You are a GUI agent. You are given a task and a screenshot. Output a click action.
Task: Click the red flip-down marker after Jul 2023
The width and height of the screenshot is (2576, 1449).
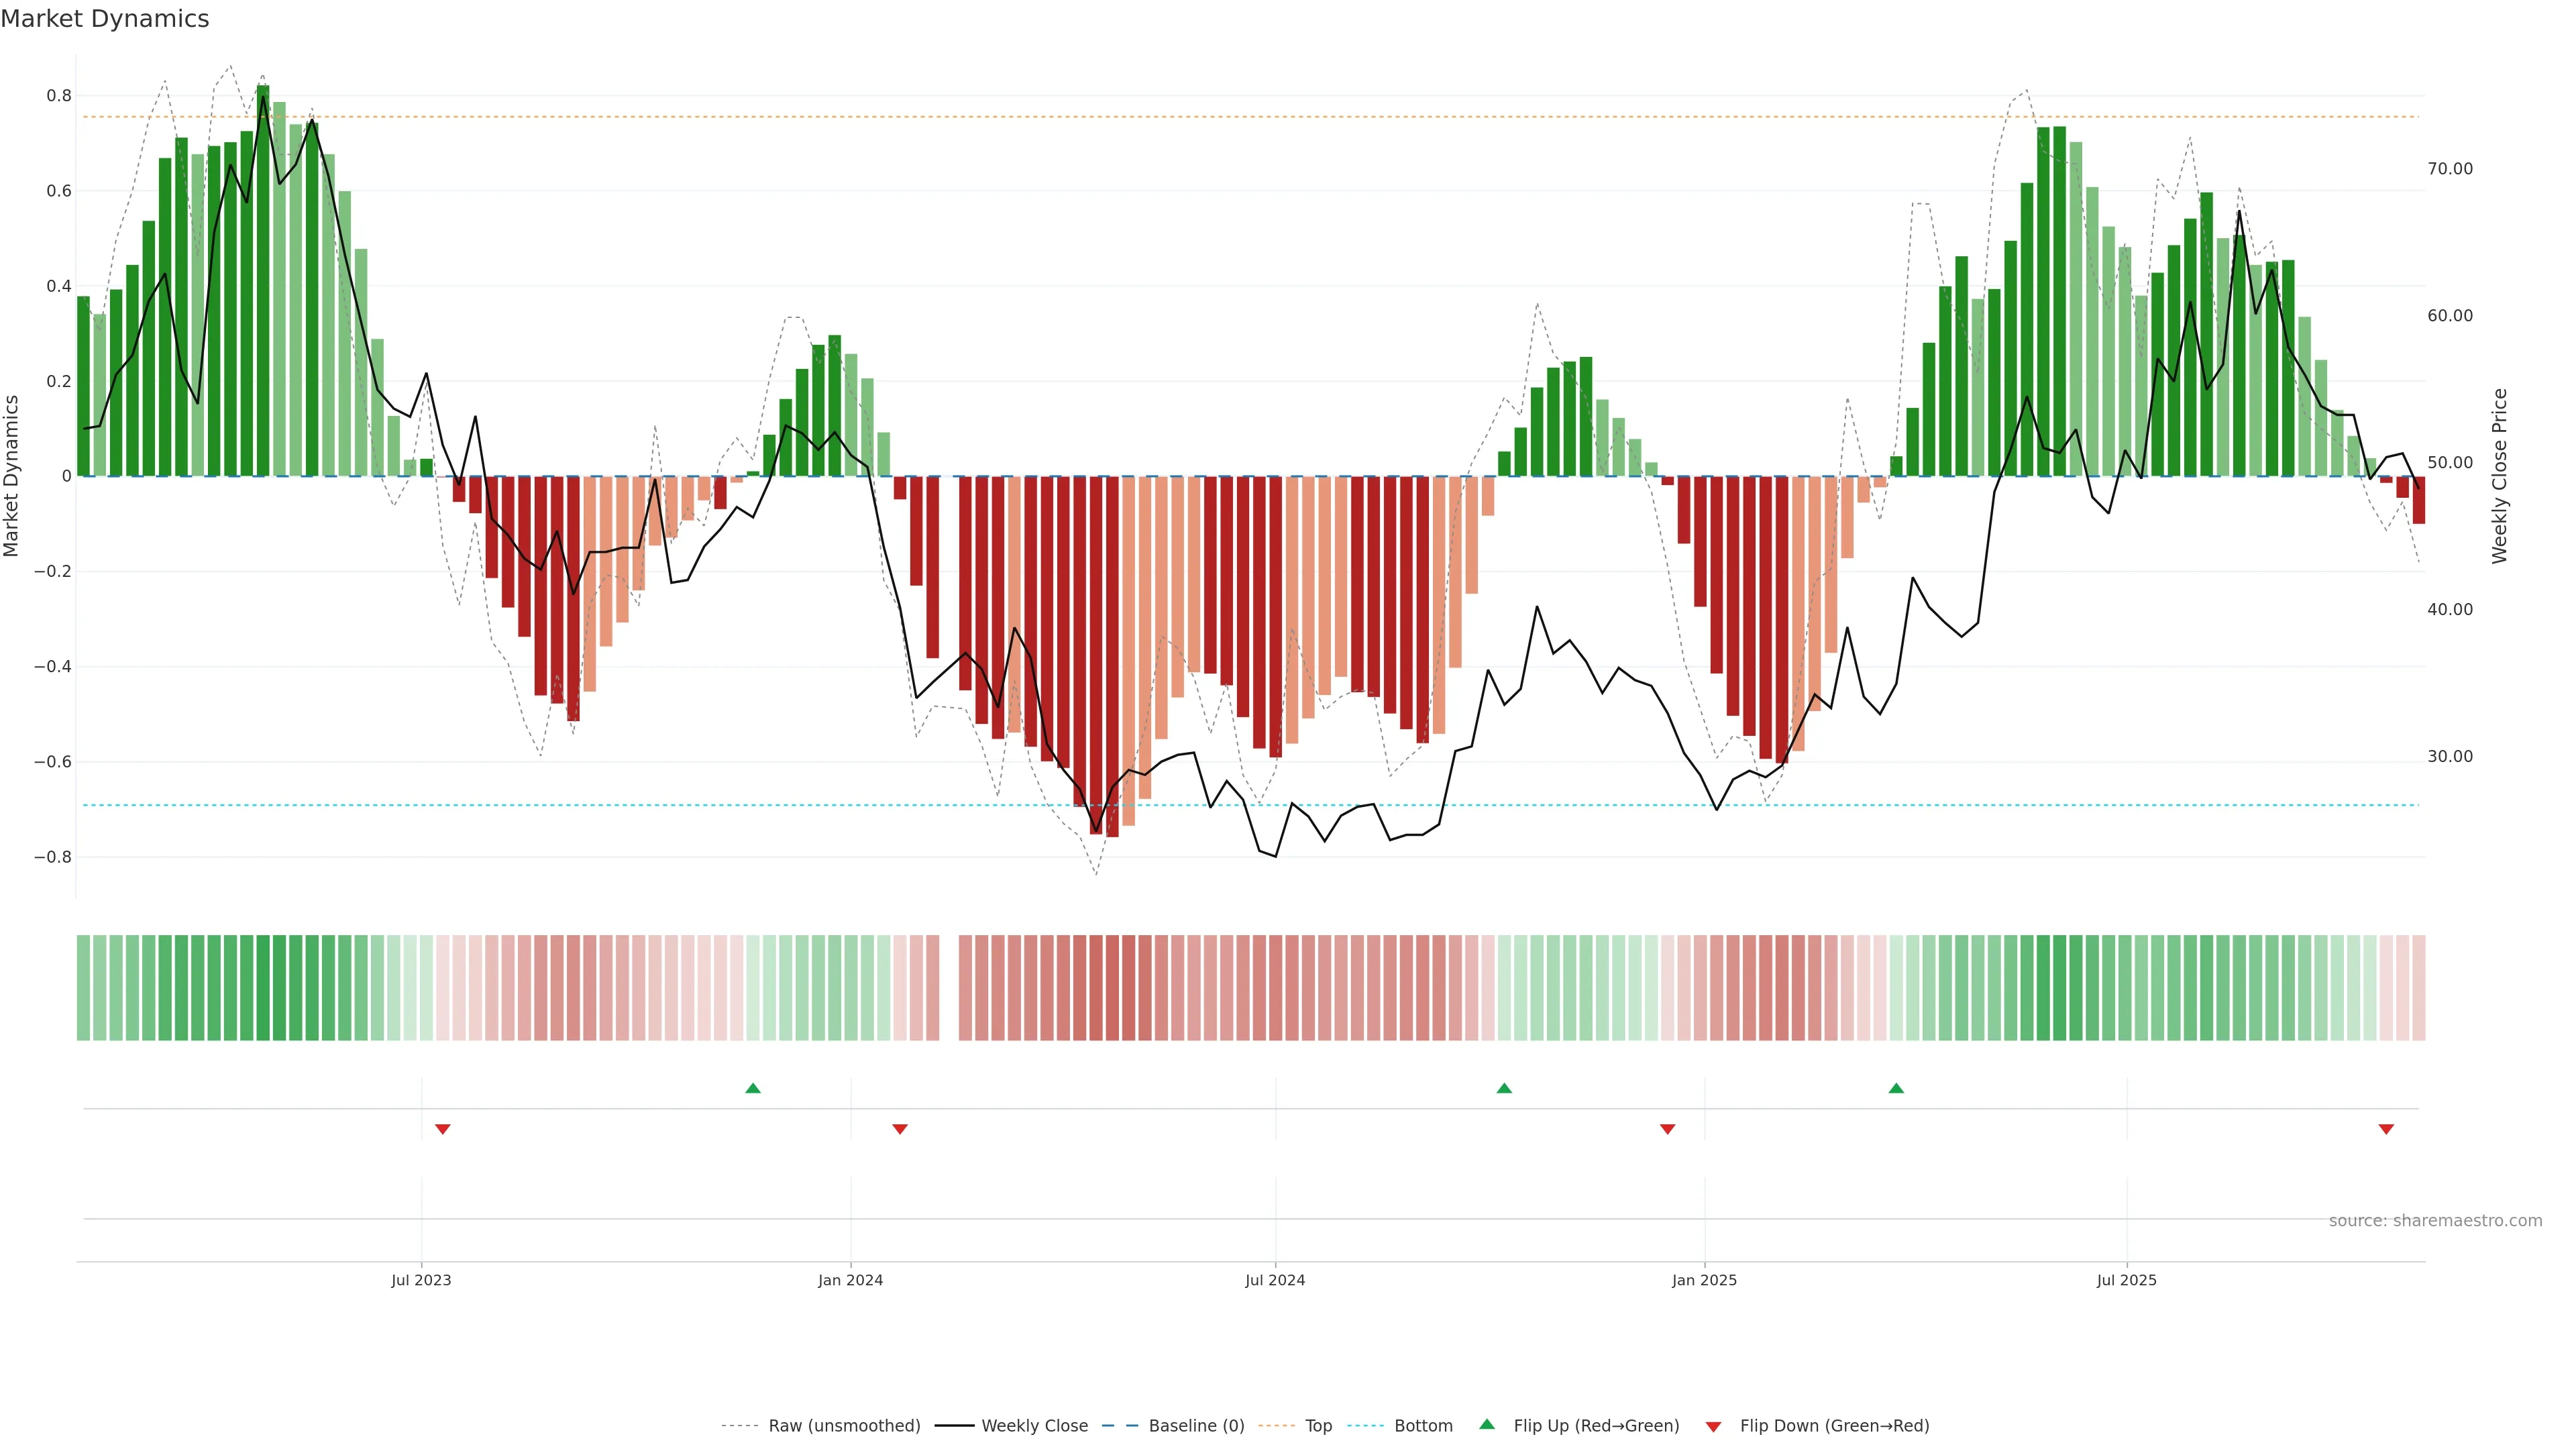click(x=443, y=1129)
